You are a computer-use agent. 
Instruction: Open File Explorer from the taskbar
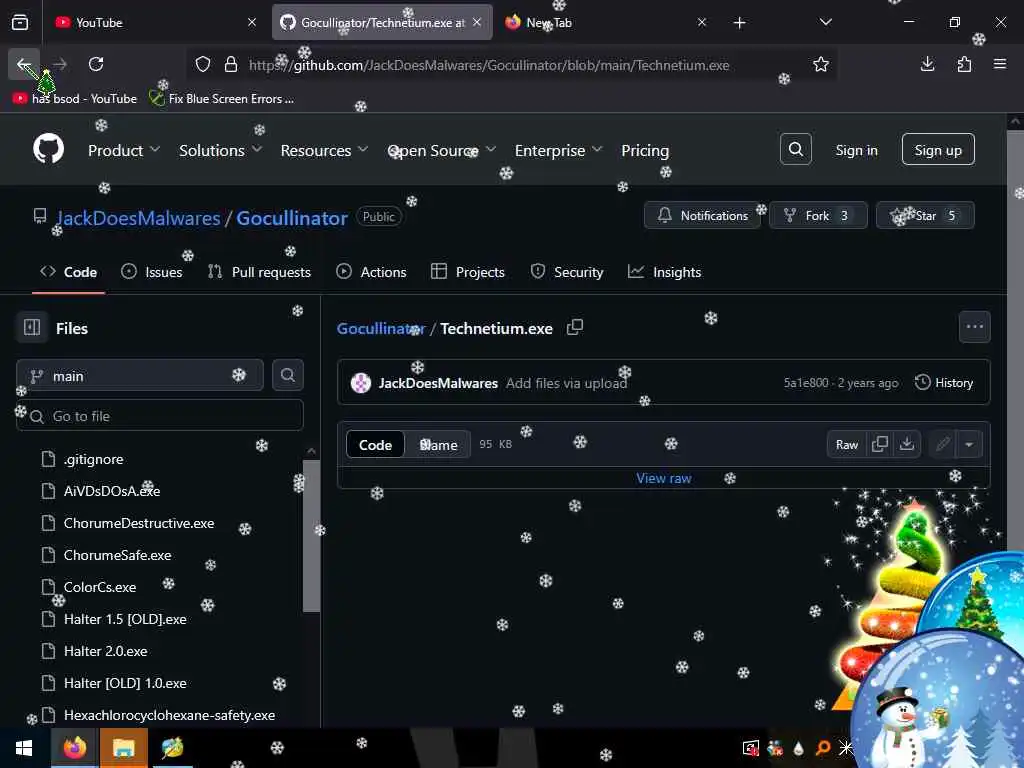pos(123,748)
